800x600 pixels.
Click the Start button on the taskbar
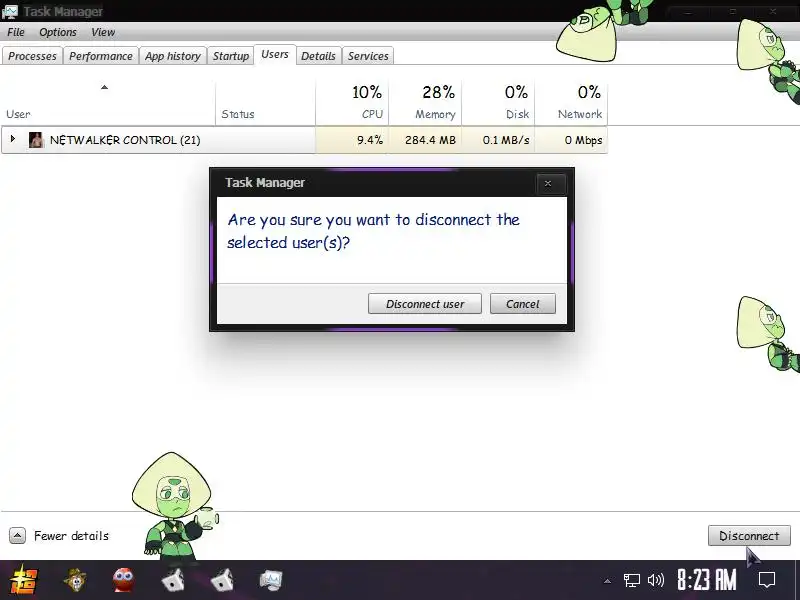pos(24,580)
